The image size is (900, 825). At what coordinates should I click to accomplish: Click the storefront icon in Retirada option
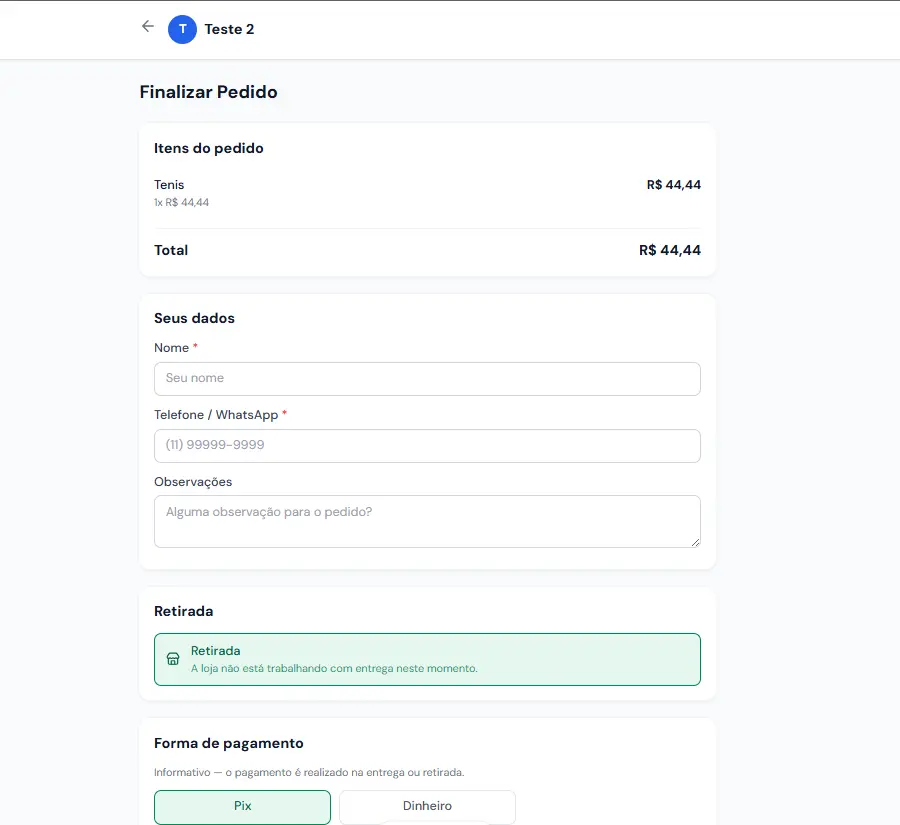[173, 659]
